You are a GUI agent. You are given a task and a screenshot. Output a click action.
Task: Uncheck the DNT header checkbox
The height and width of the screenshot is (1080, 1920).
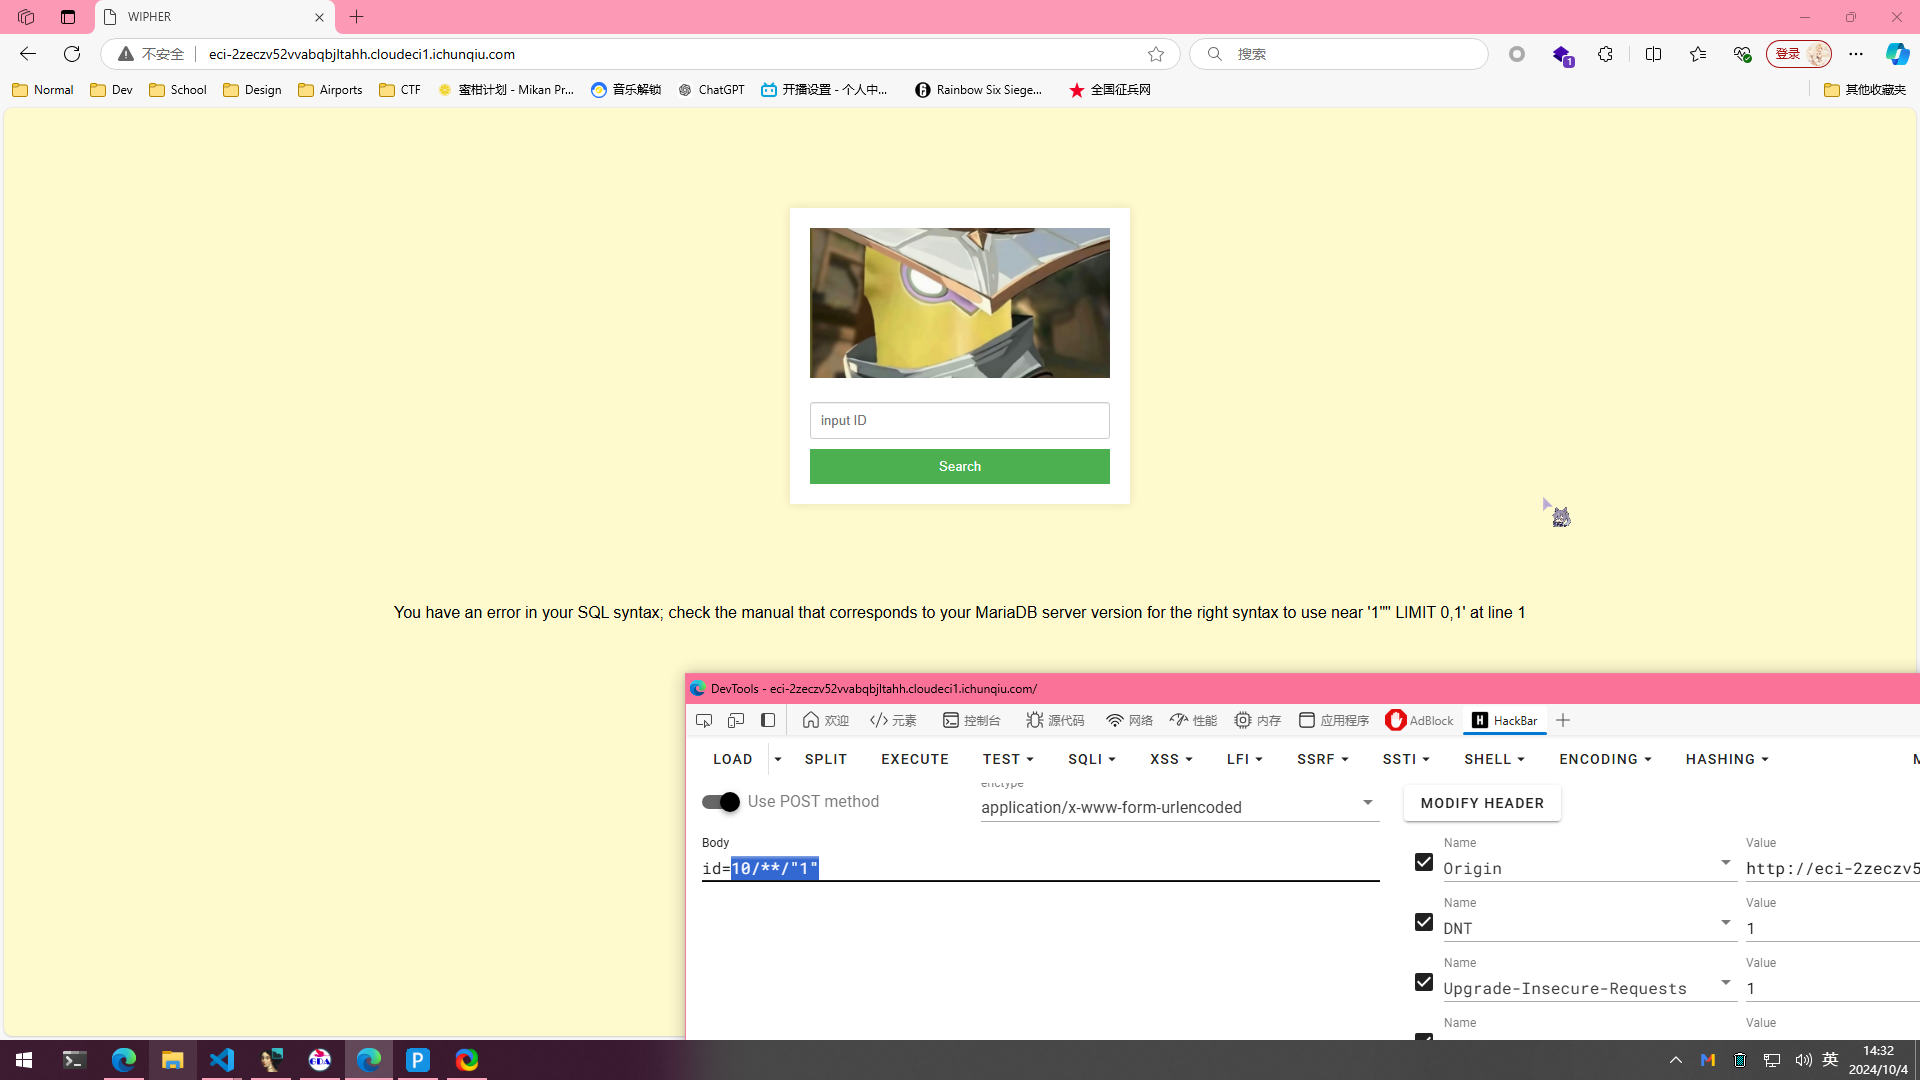point(1424,922)
